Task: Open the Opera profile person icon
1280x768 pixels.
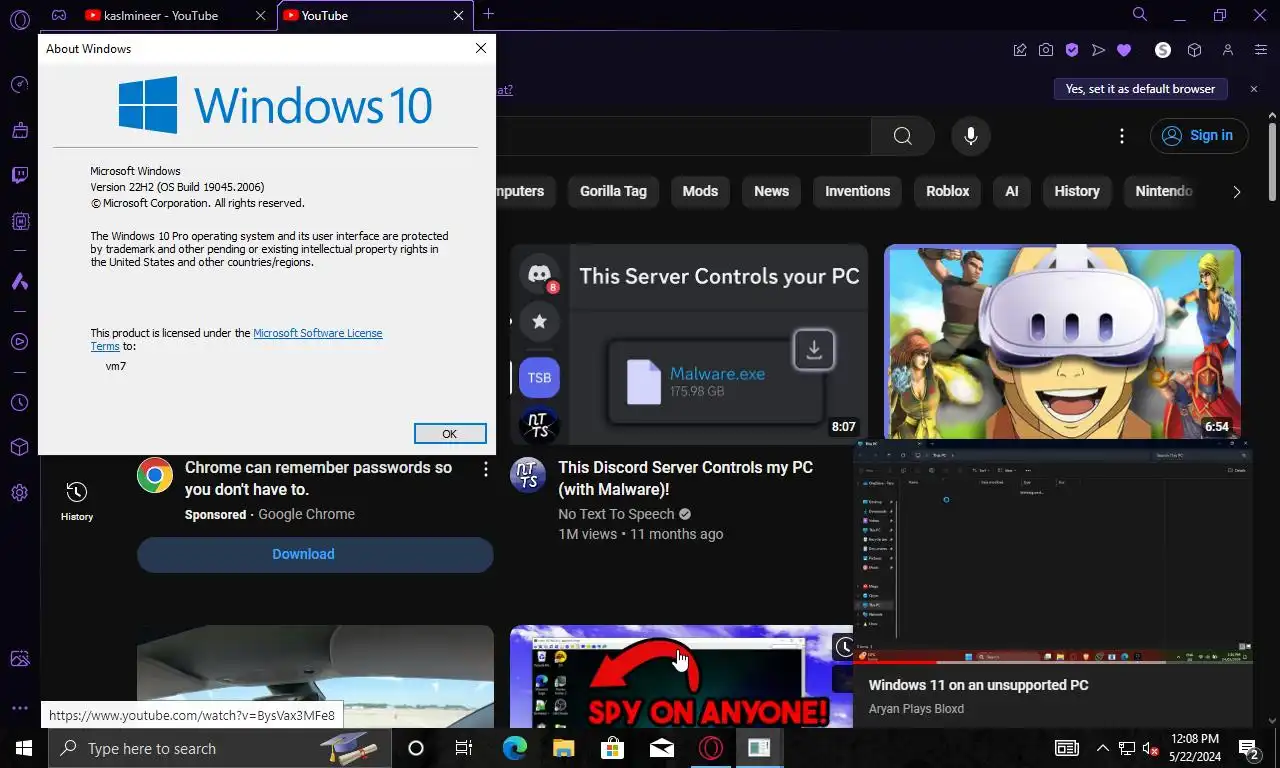Action: tap(1228, 50)
